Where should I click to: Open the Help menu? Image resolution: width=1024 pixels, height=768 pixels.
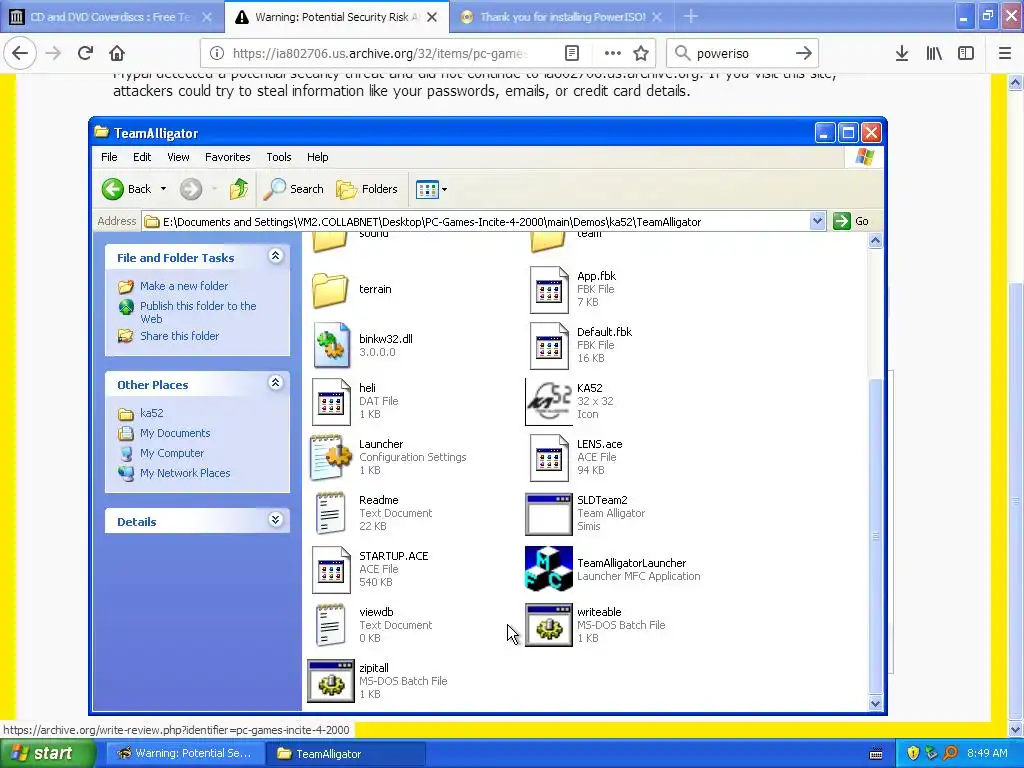click(x=317, y=157)
